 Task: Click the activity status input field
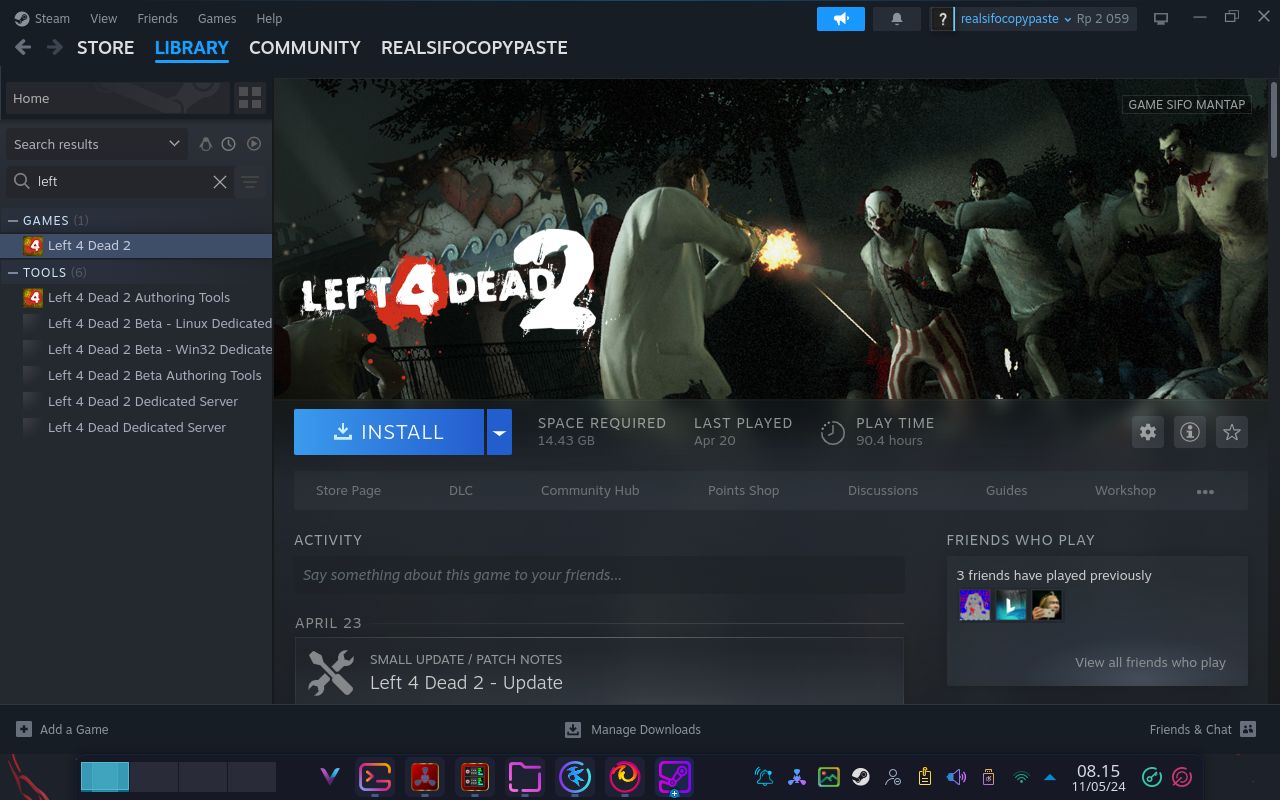[599, 575]
